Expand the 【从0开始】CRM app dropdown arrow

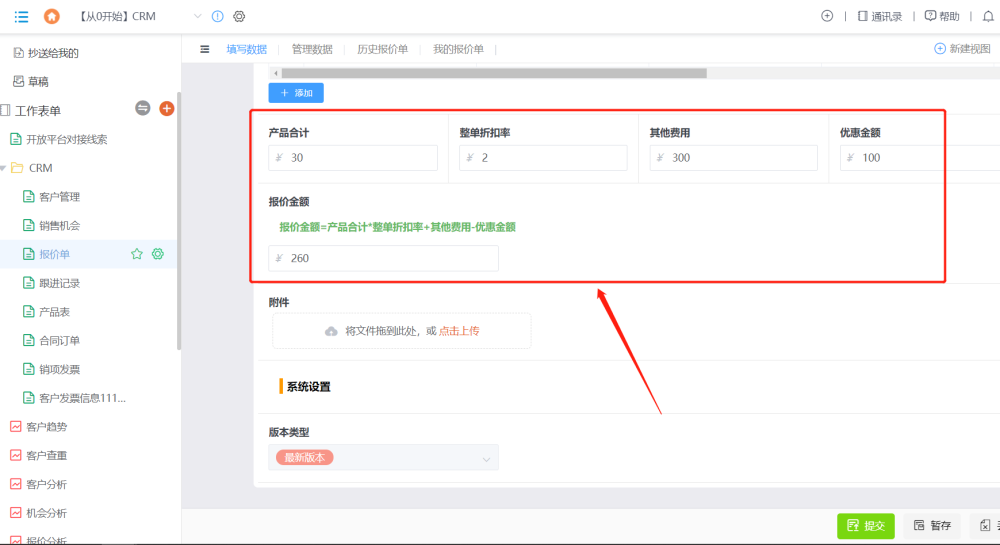pos(197,17)
